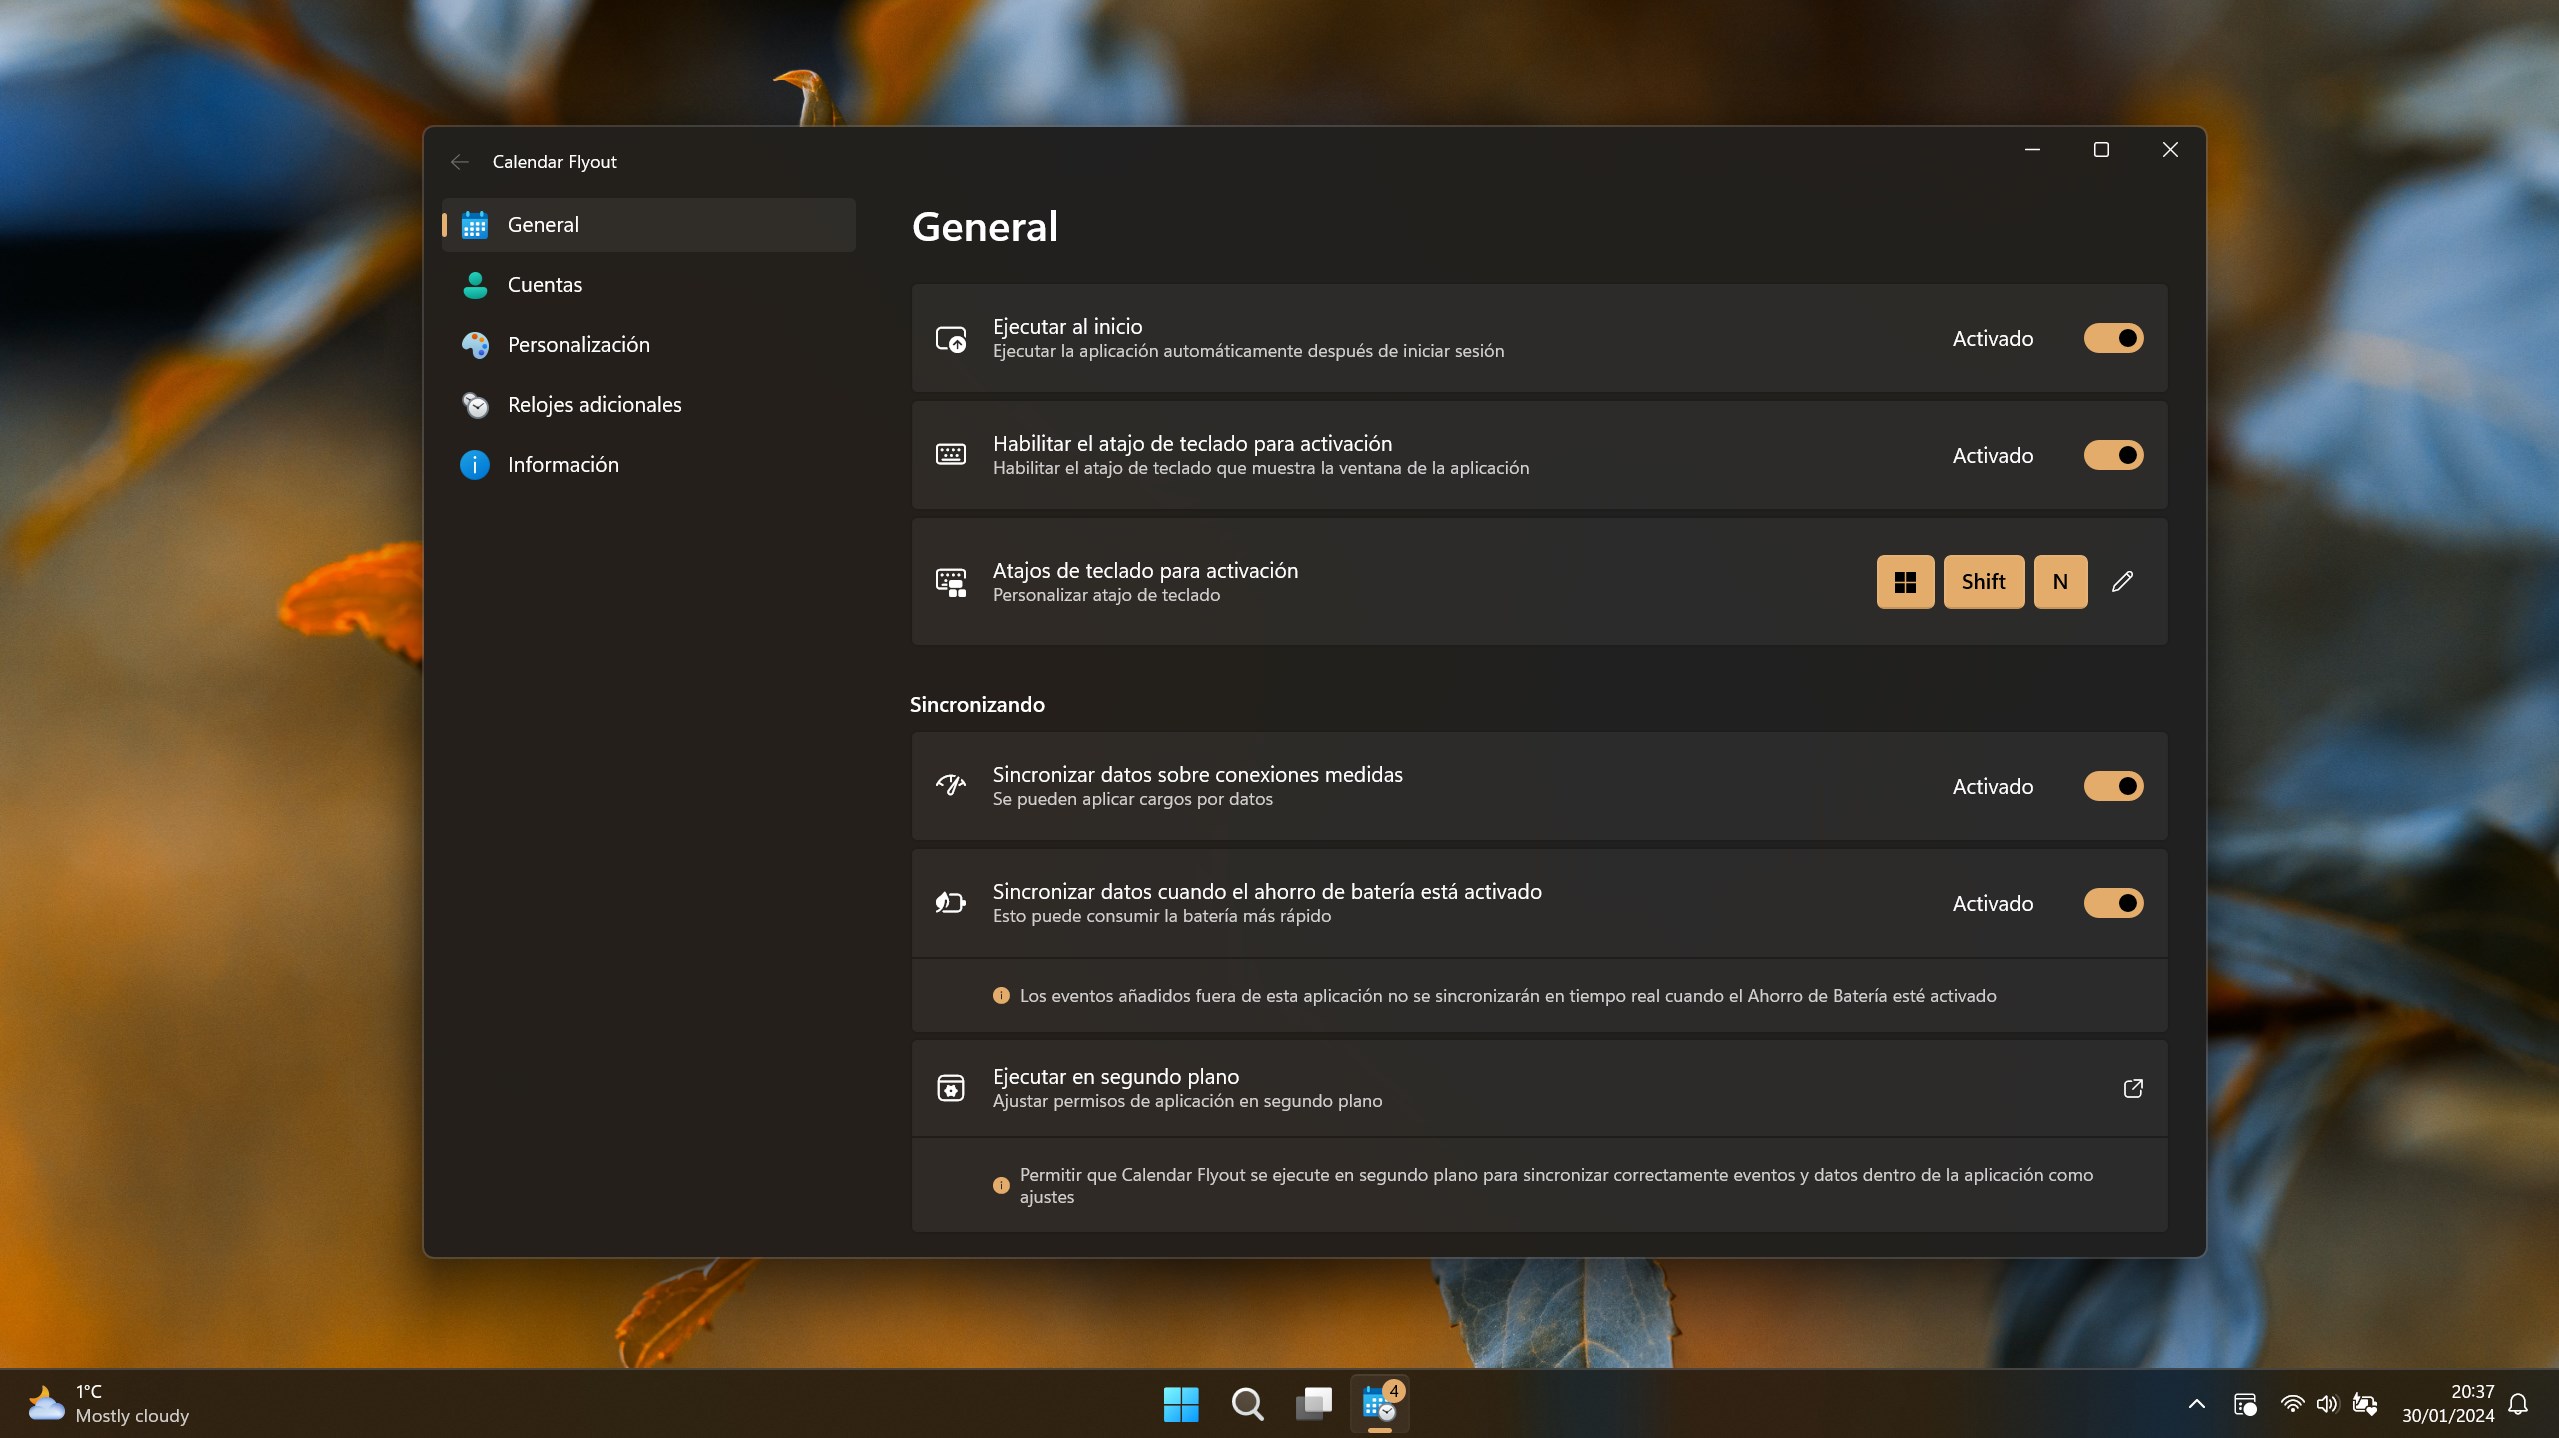Click the Ejecutar en segundo plano title text
2559x1438 pixels.
coord(1116,1077)
